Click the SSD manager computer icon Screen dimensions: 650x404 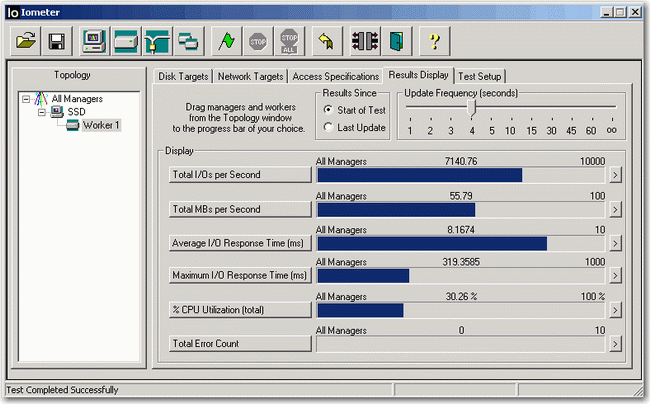[57, 111]
